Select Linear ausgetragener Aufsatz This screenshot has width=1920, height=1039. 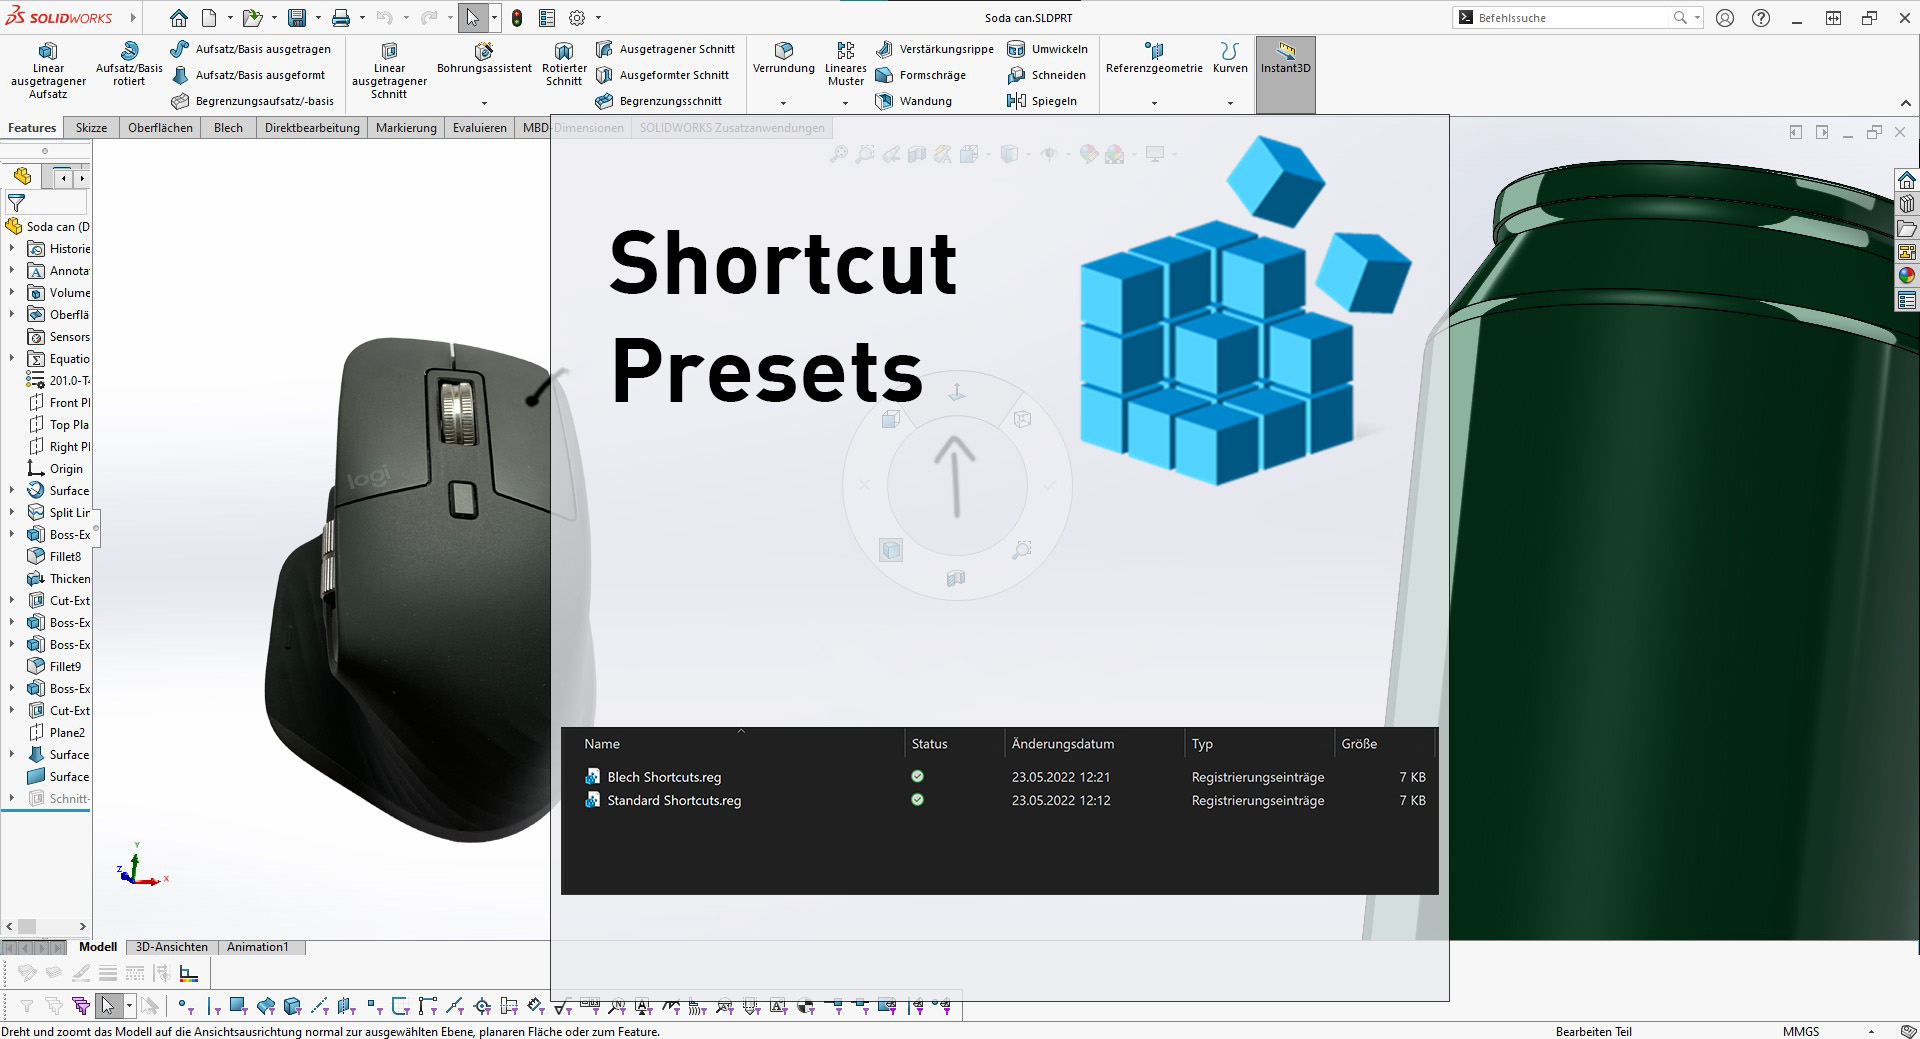(47, 68)
